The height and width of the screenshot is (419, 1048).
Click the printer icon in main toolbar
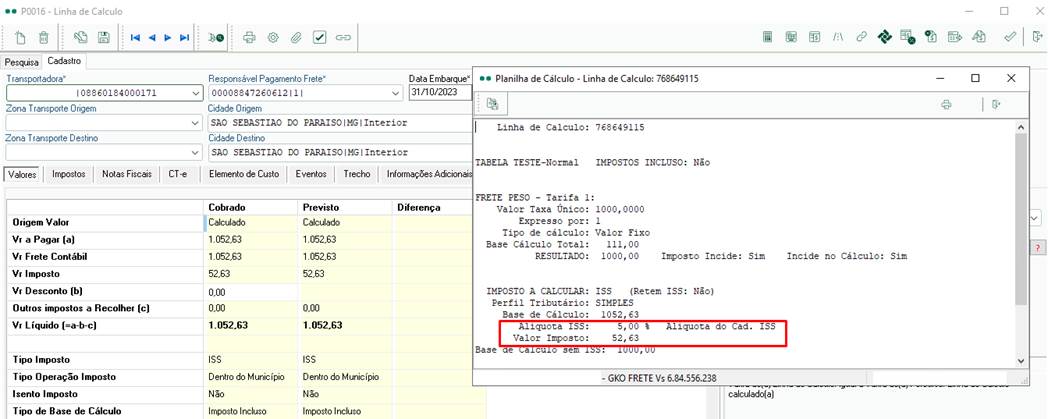click(x=249, y=37)
